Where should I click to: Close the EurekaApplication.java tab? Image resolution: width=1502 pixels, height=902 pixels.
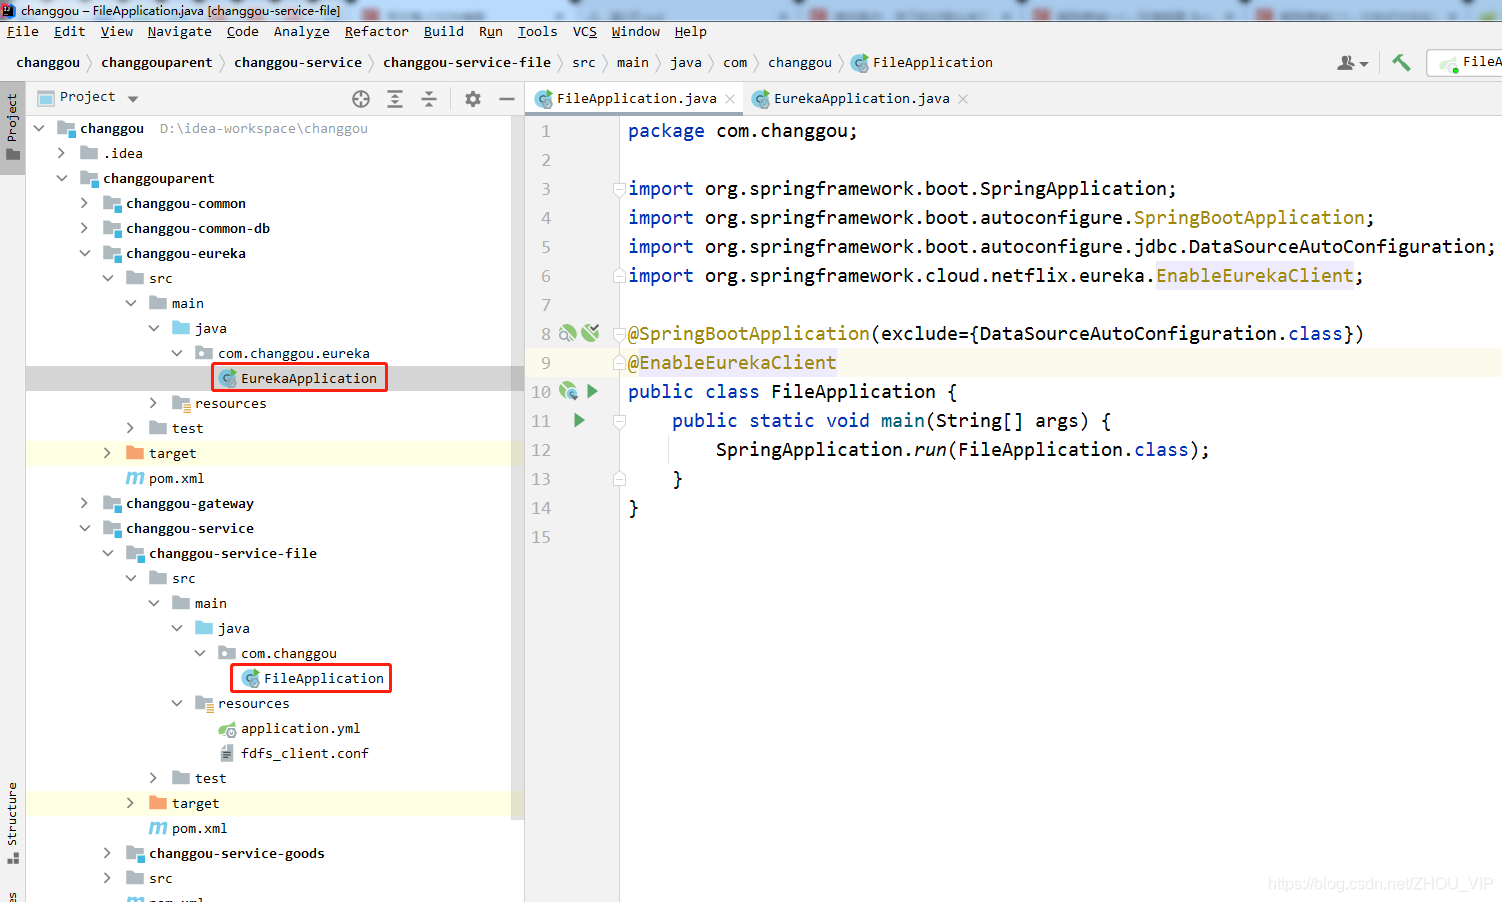pos(963,98)
